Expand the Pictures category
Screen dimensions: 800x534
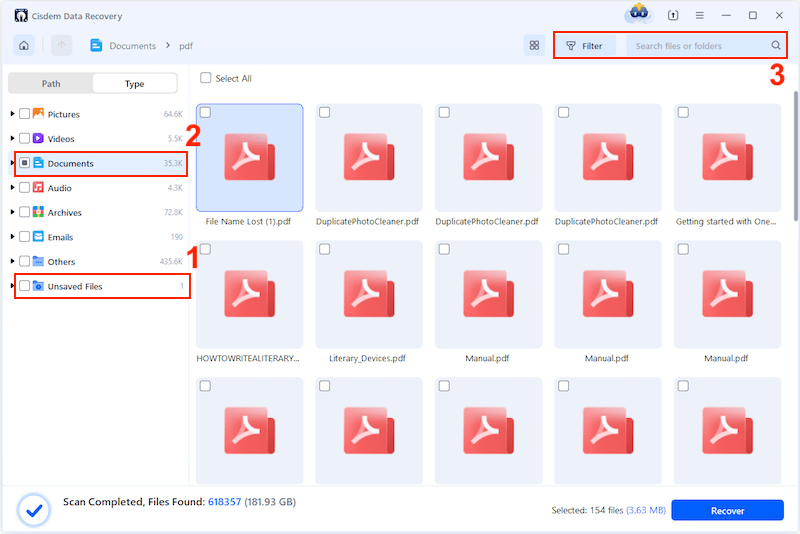12,114
